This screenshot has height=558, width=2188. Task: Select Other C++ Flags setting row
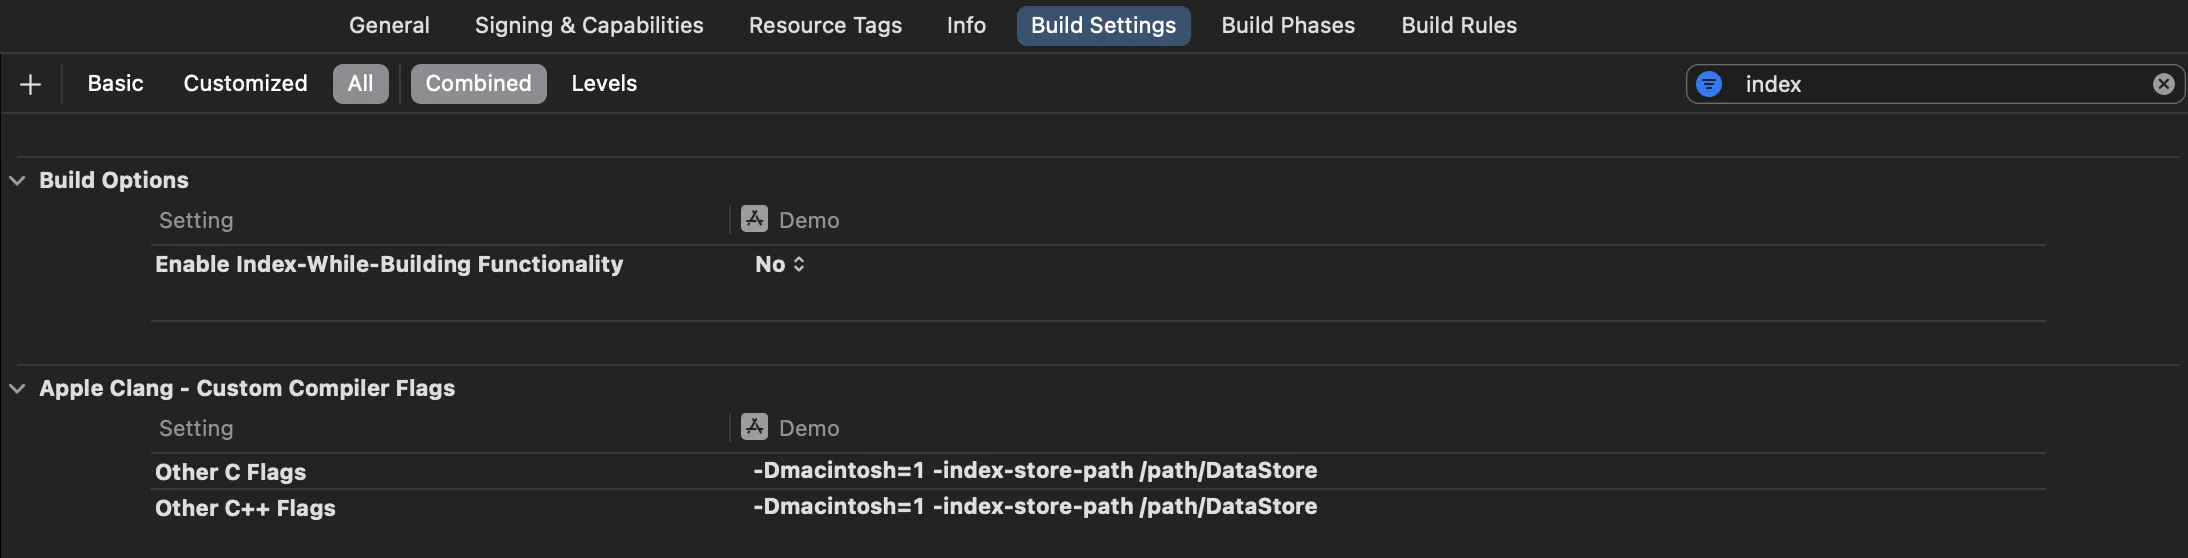pyautogui.click(x=245, y=508)
